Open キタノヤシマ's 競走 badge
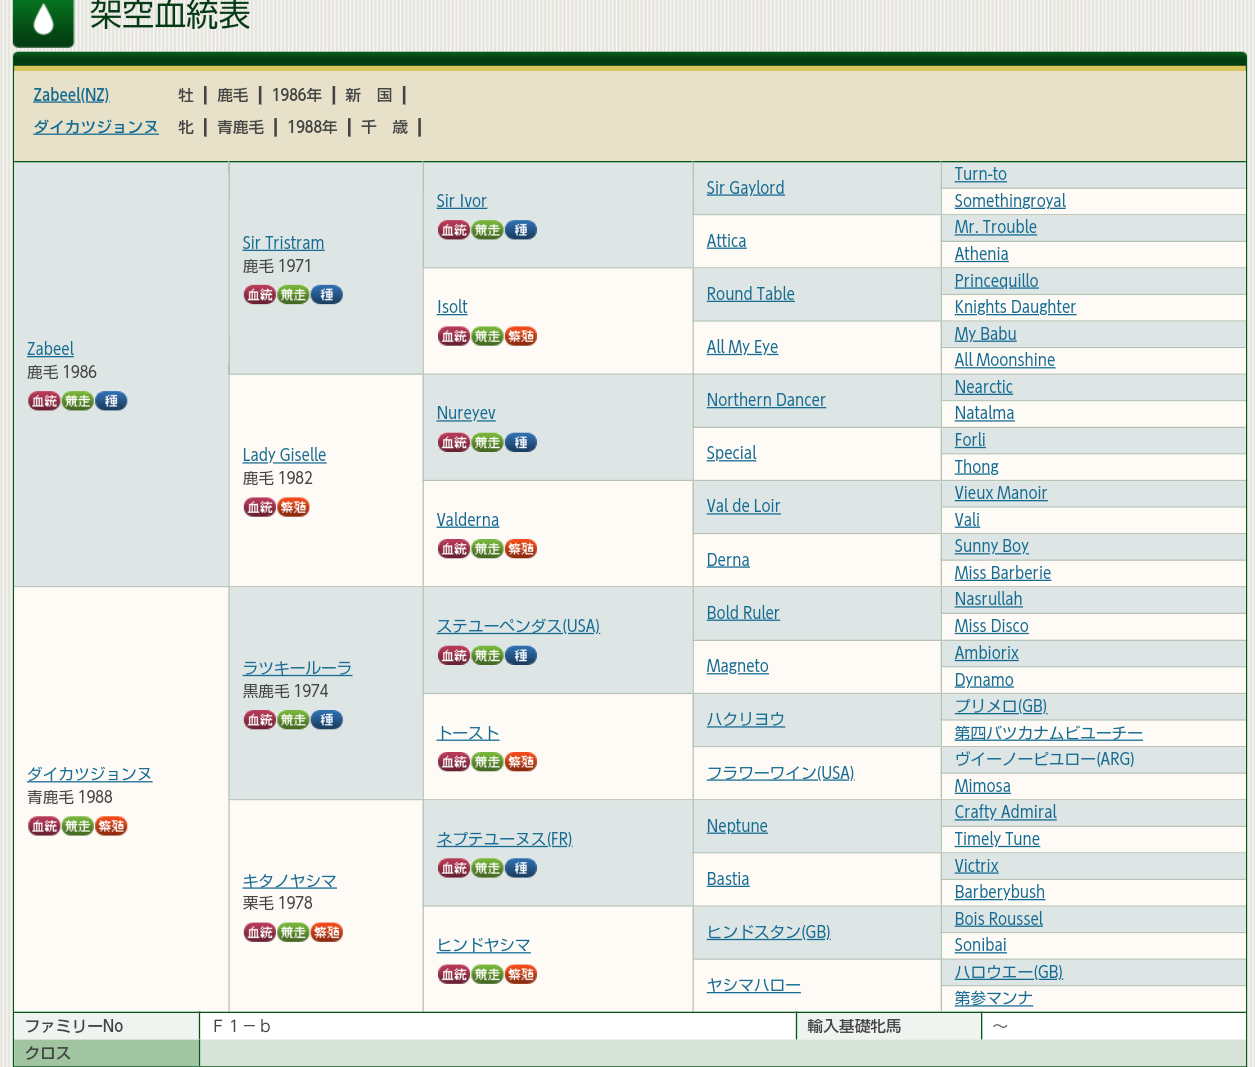The width and height of the screenshot is (1255, 1067). (x=293, y=932)
